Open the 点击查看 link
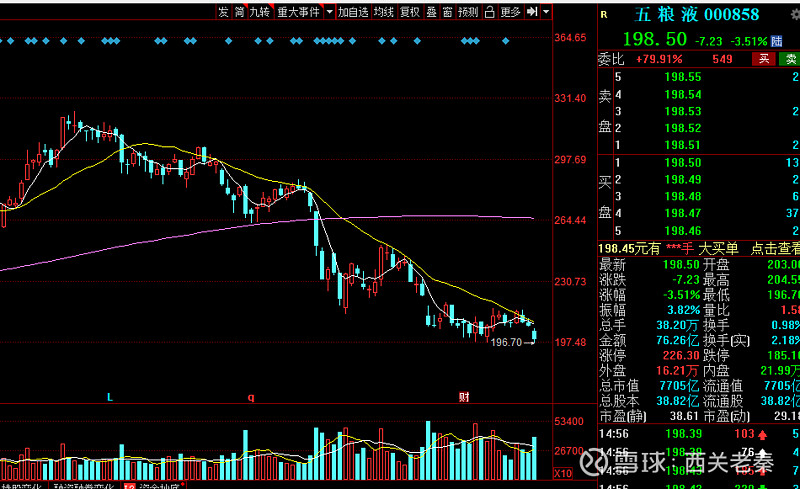 click(x=775, y=249)
